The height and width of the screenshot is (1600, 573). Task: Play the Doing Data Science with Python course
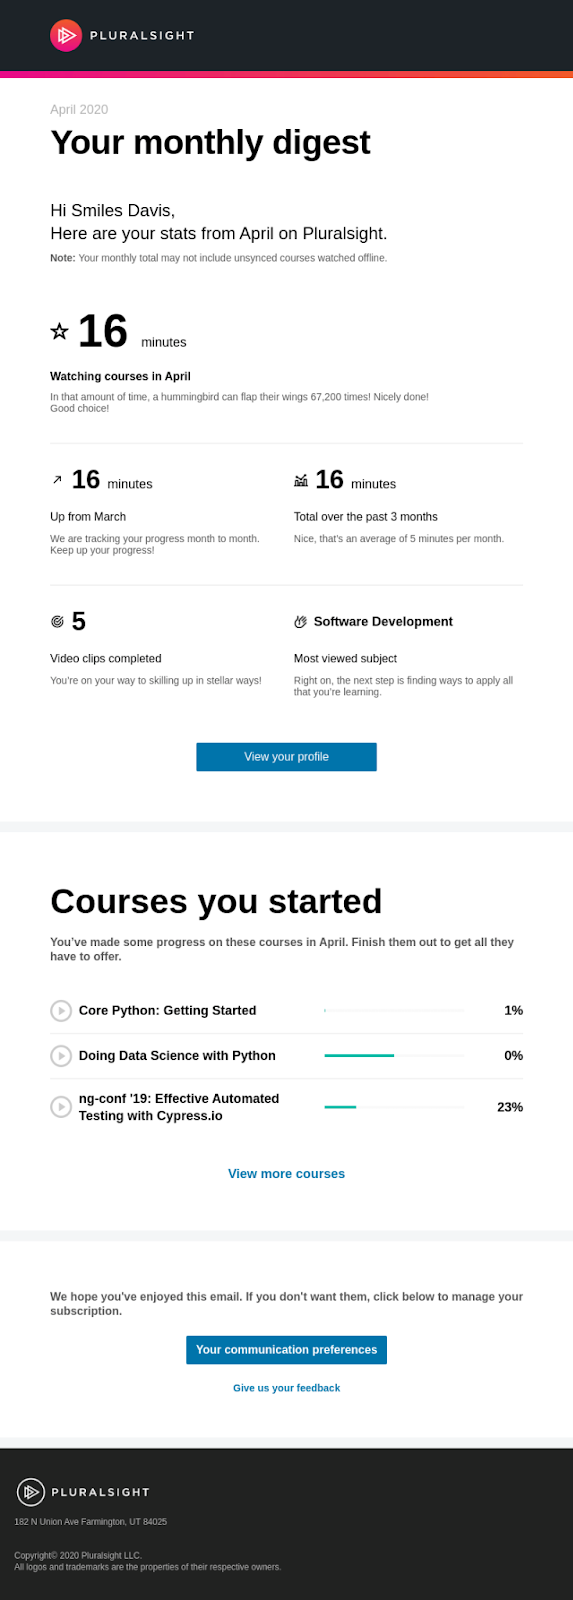pyautogui.click(x=61, y=1056)
